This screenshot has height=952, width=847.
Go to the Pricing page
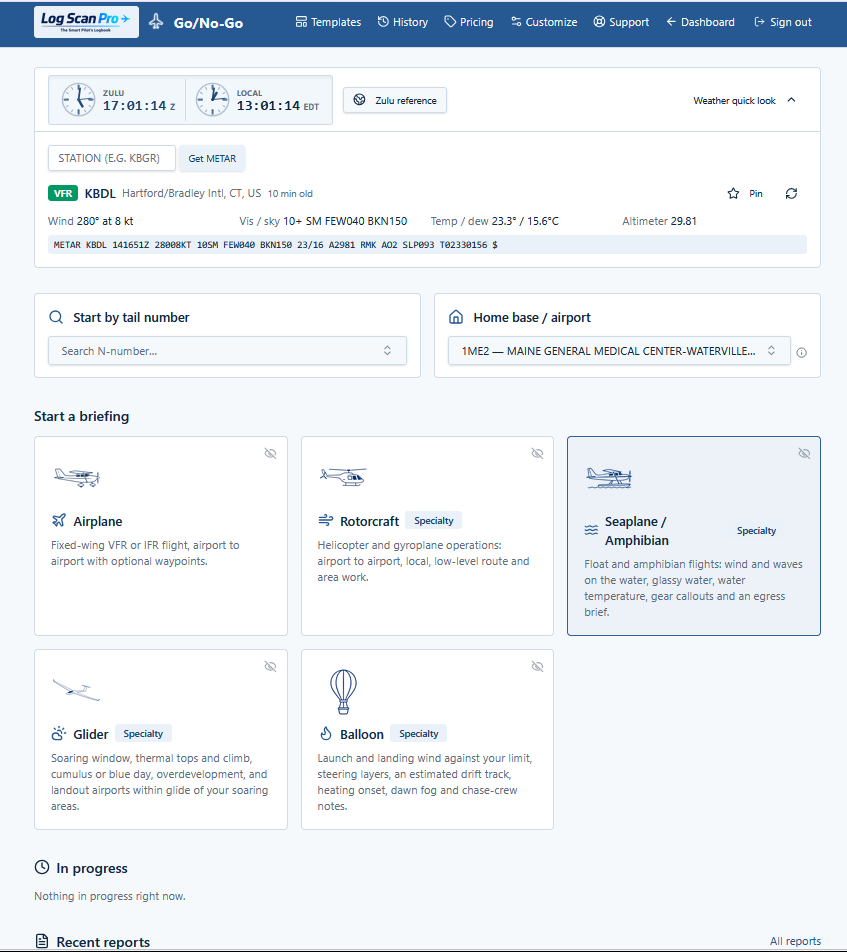[469, 22]
